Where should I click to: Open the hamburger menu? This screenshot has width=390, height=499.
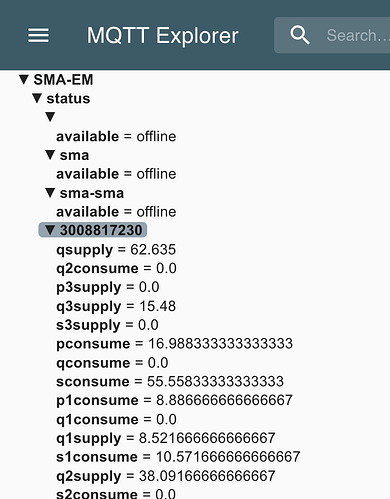click(38, 35)
